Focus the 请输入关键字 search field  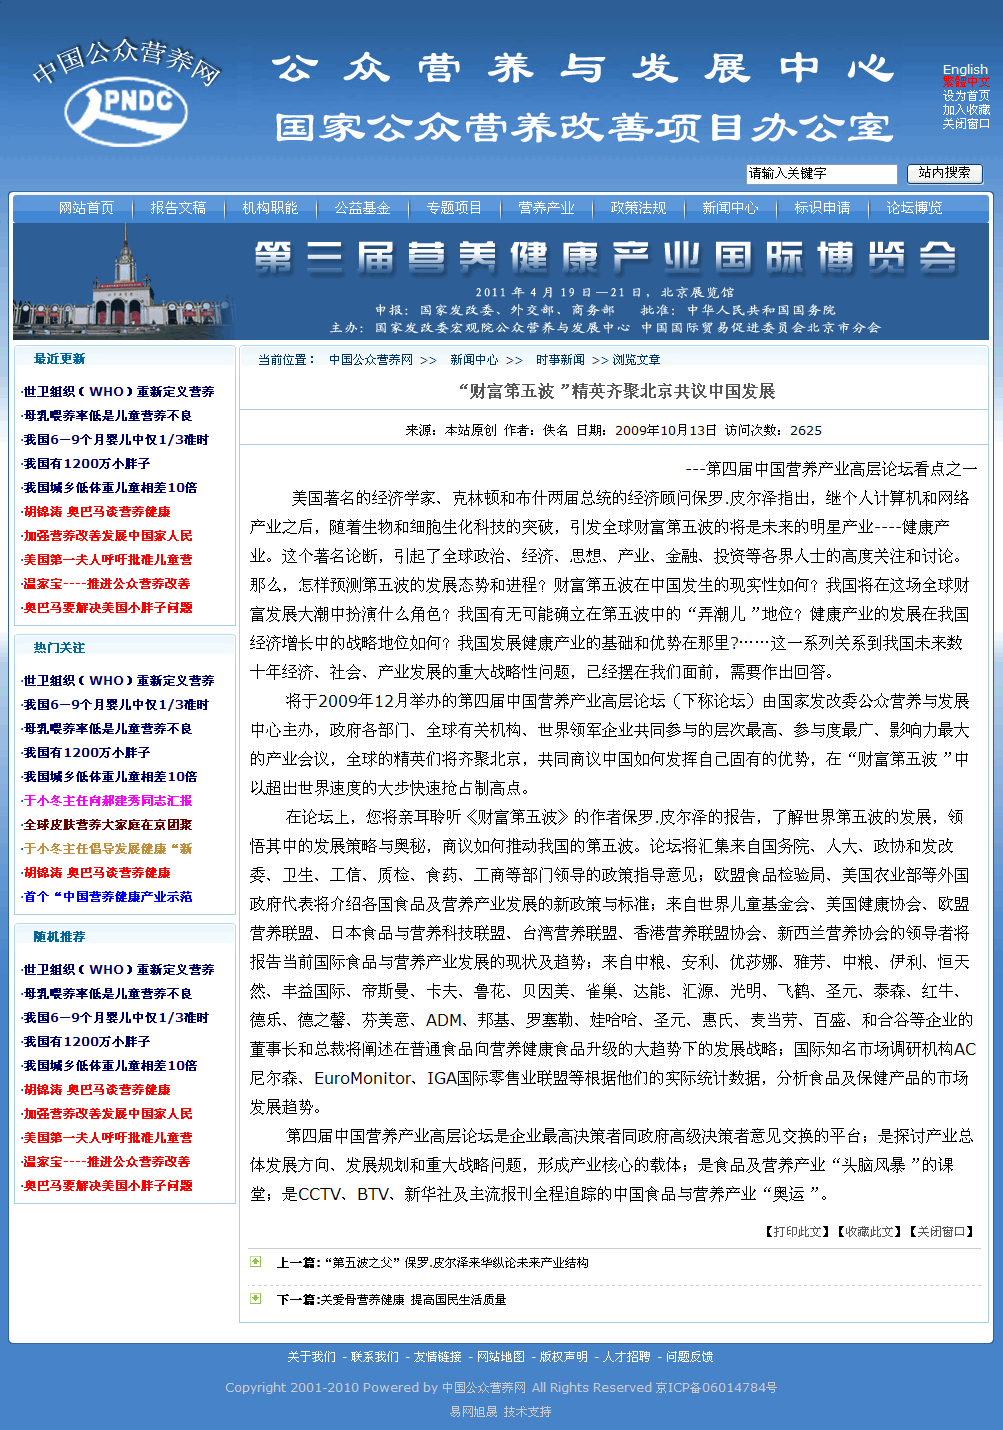click(821, 174)
